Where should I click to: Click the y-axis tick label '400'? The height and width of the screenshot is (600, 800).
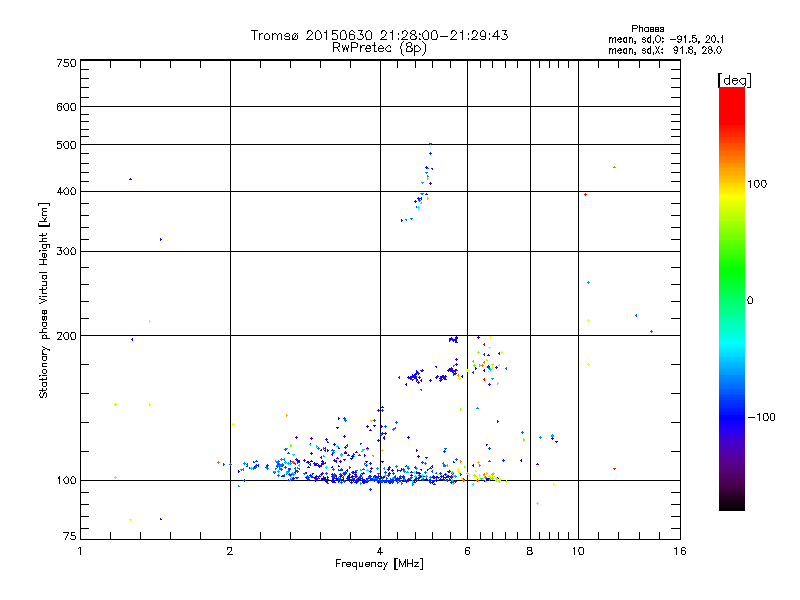[x=66, y=192]
